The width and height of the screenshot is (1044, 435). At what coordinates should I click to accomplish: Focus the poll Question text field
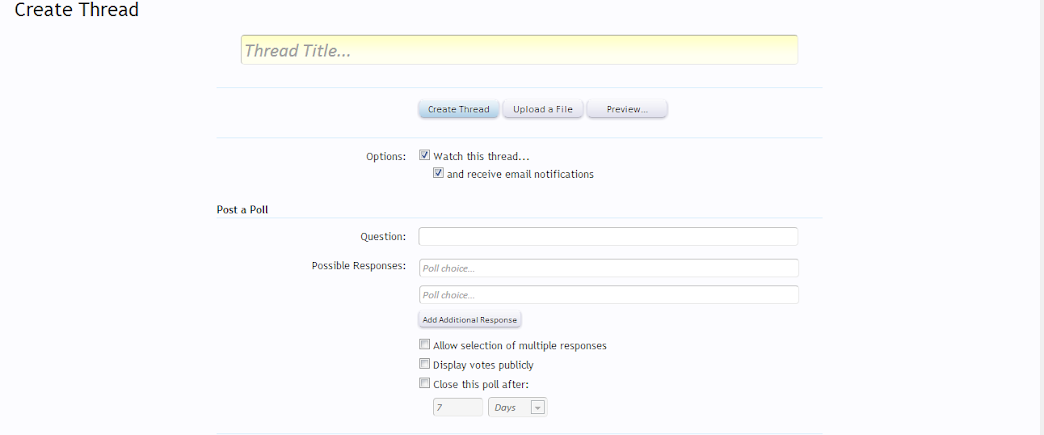click(x=607, y=237)
